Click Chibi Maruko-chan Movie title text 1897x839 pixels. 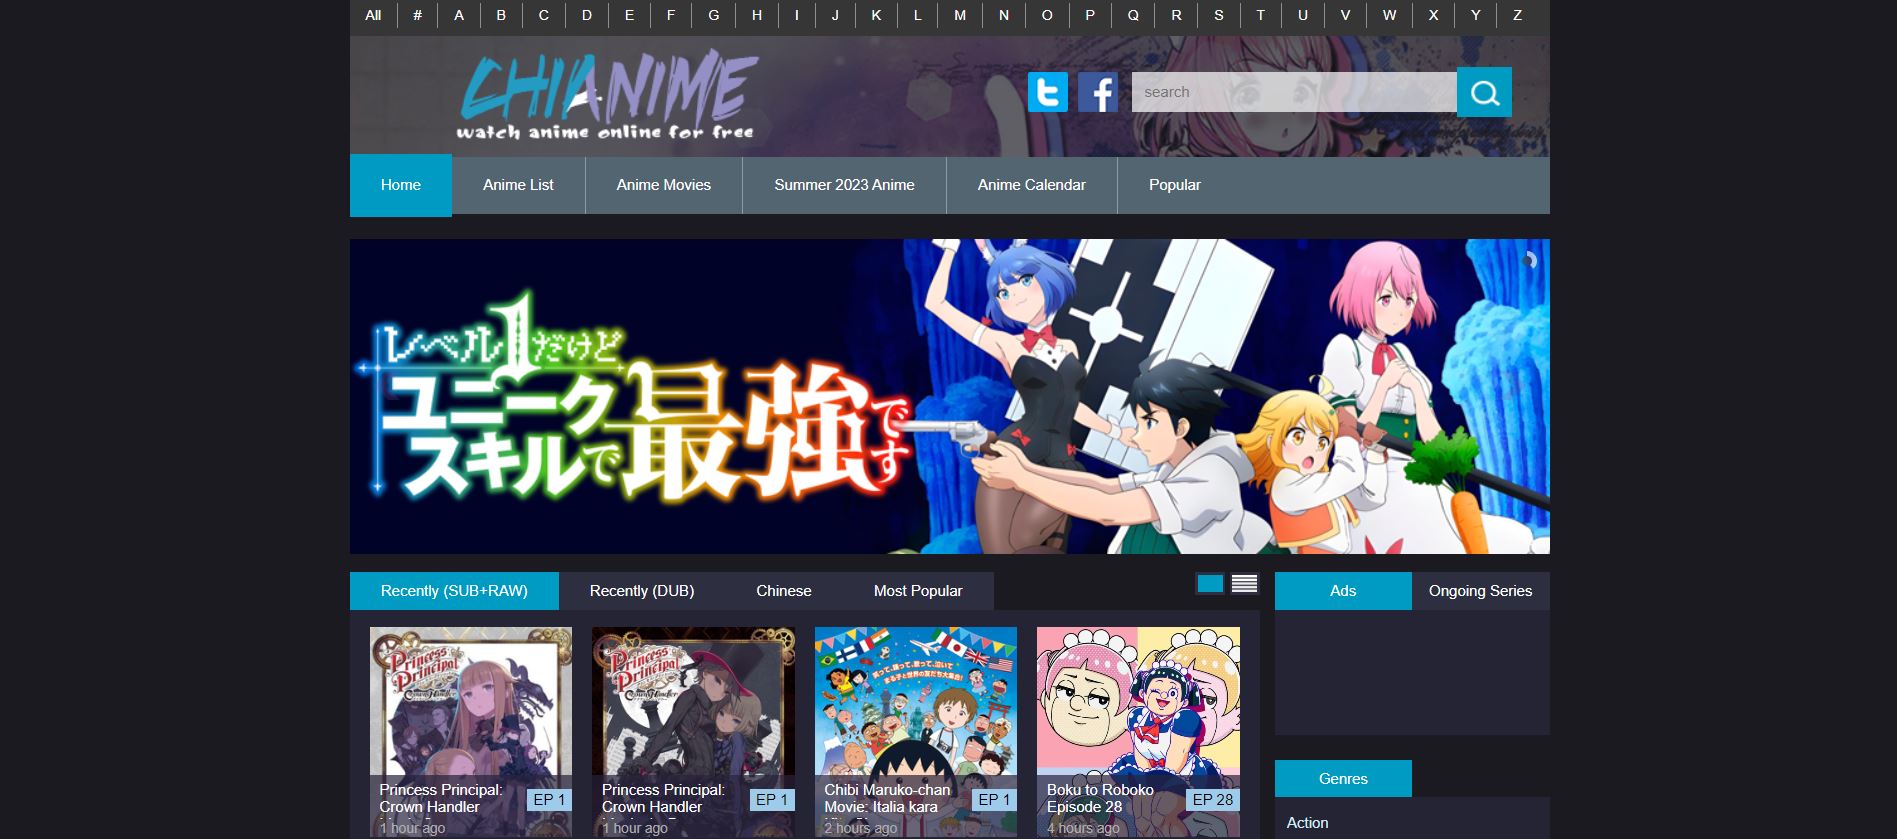(887, 798)
